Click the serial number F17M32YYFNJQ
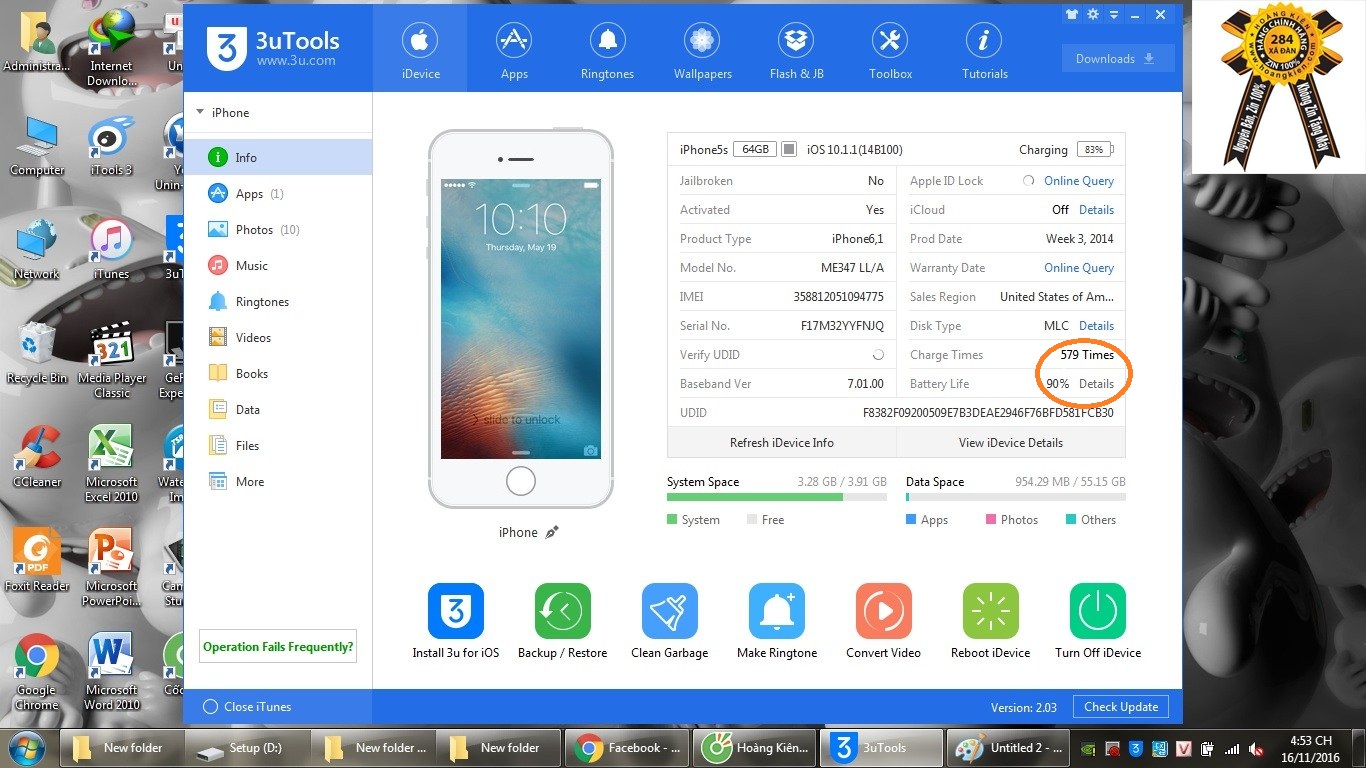 pyautogui.click(x=842, y=326)
